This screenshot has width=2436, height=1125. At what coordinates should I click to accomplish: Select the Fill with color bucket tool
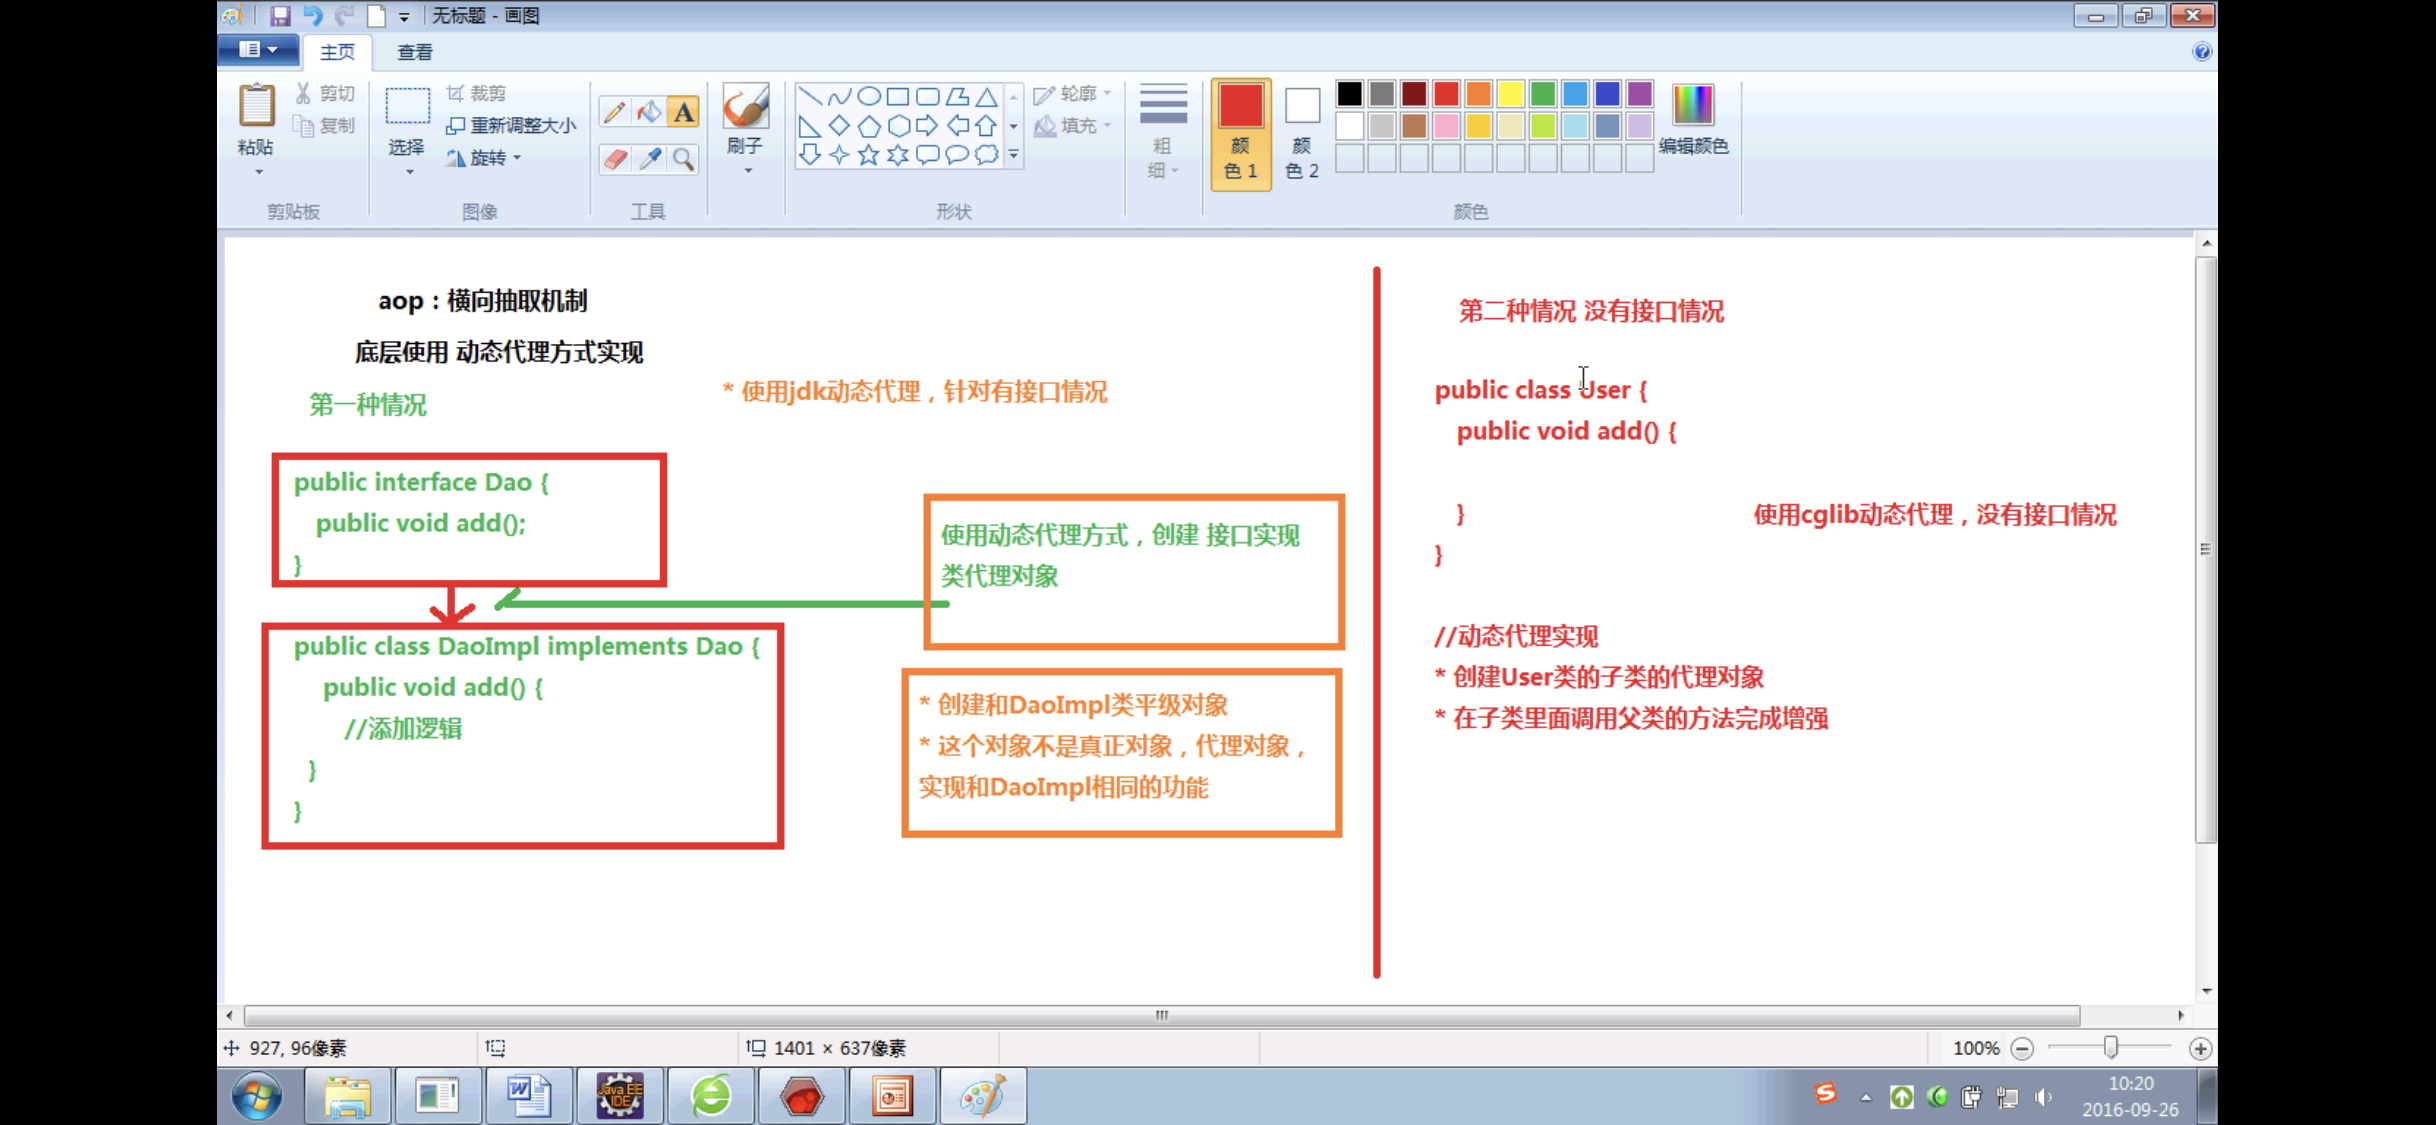click(x=649, y=111)
